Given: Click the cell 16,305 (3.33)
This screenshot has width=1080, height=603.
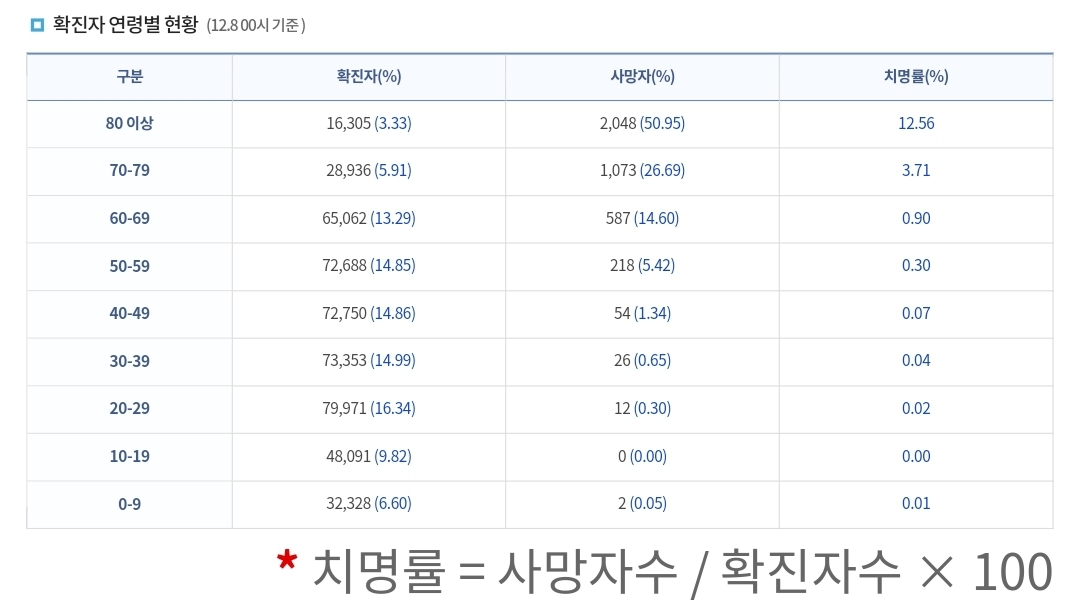Looking at the screenshot, I should click(368, 123).
